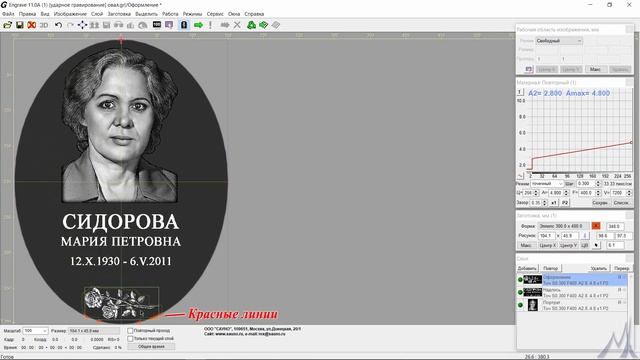
Task: Click the green tree-shaped toolbar icon
Action: [251, 25]
